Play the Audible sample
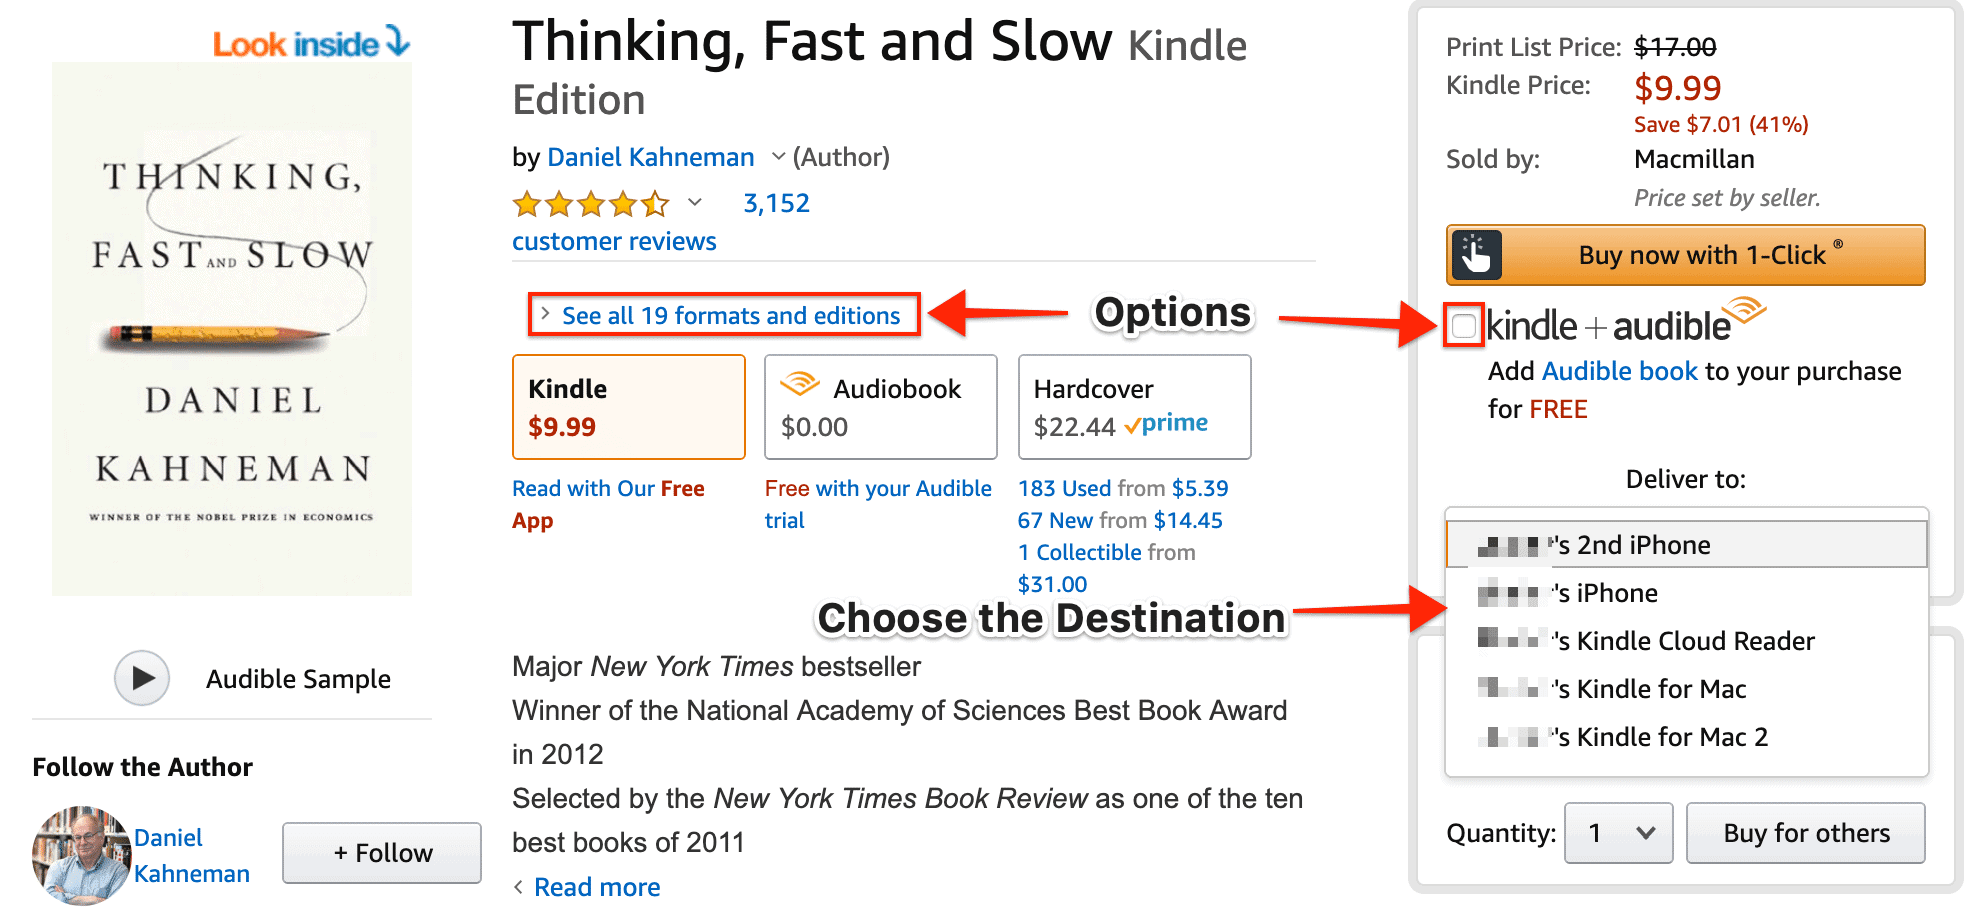The image size is (1976, 914). [143, 679]
